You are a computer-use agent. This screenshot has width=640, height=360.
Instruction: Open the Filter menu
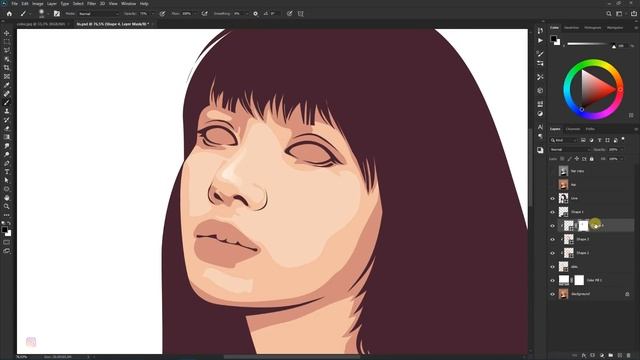pos(91,4)
